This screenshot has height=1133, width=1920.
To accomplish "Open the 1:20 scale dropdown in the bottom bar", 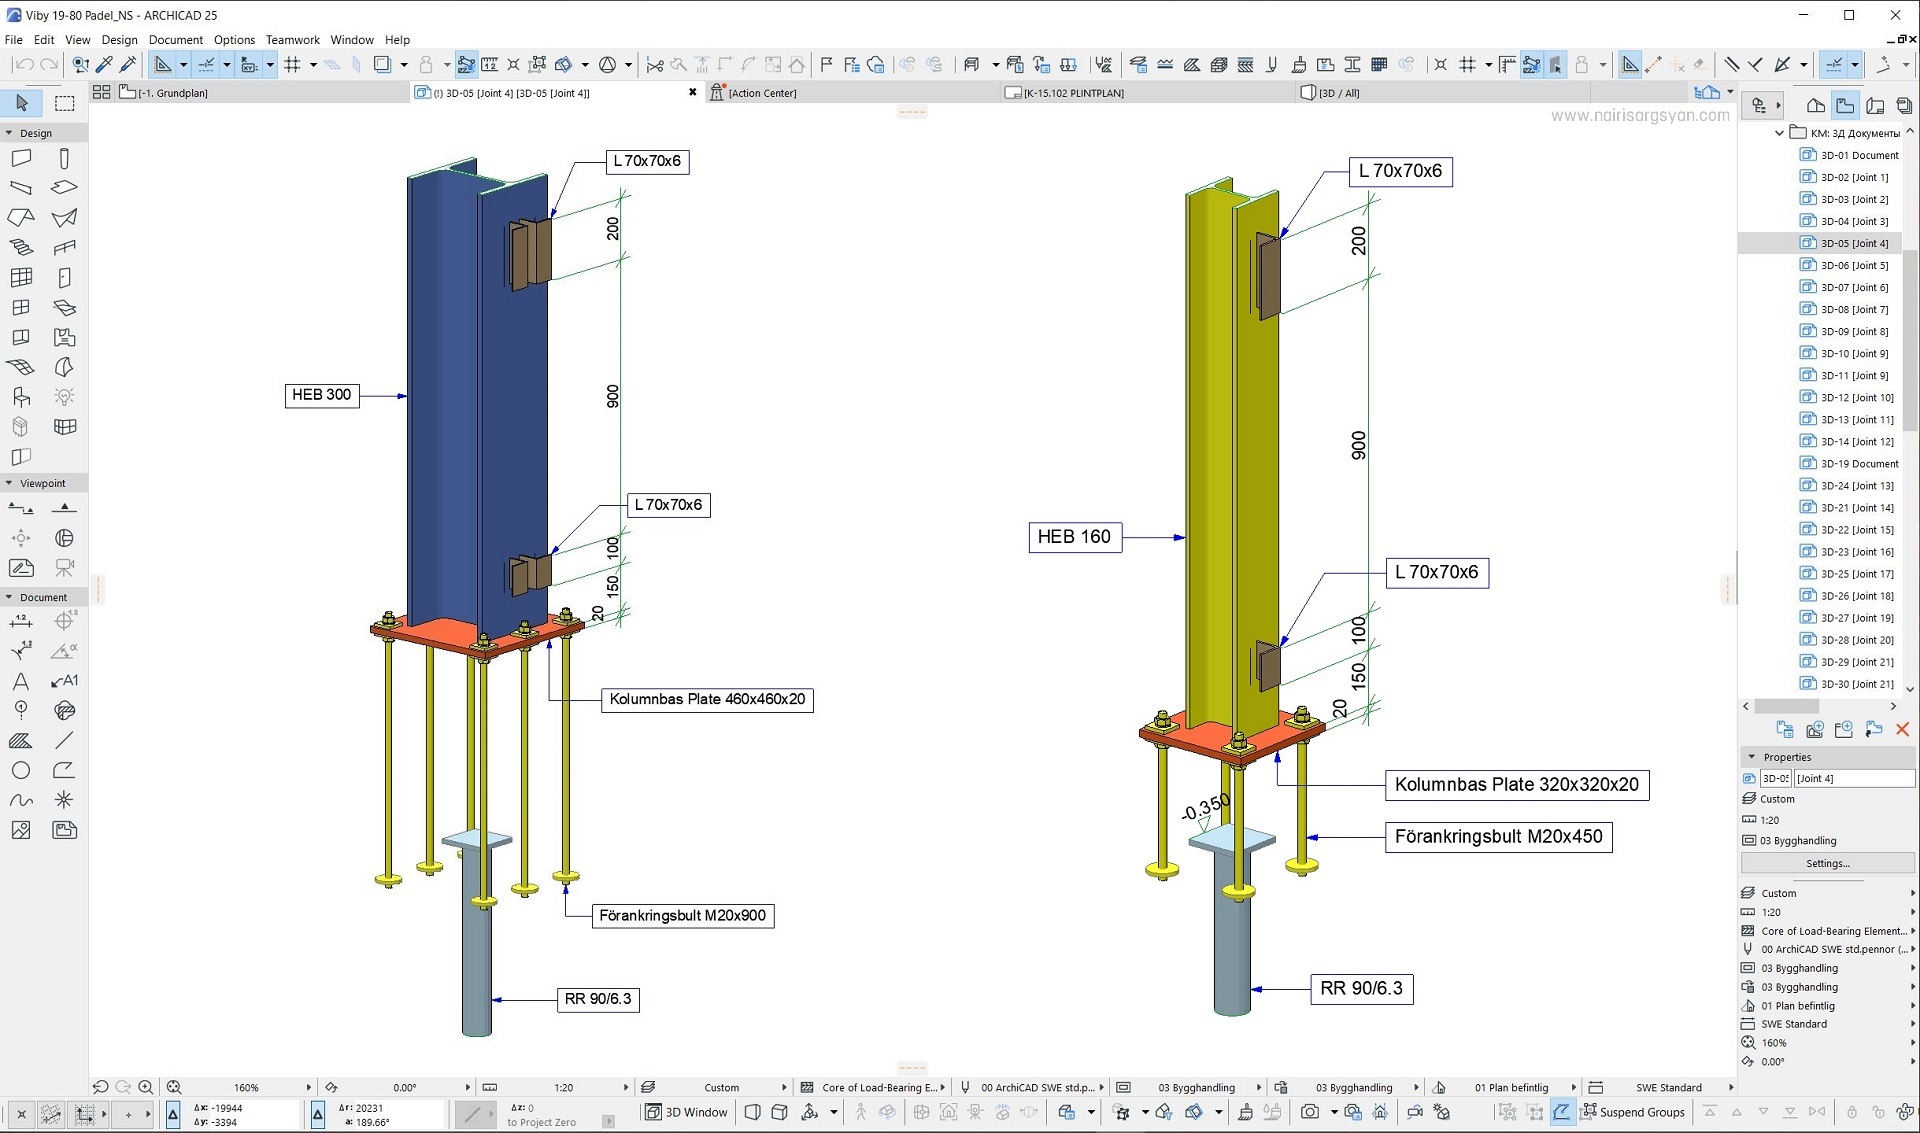I will 626,1088.
